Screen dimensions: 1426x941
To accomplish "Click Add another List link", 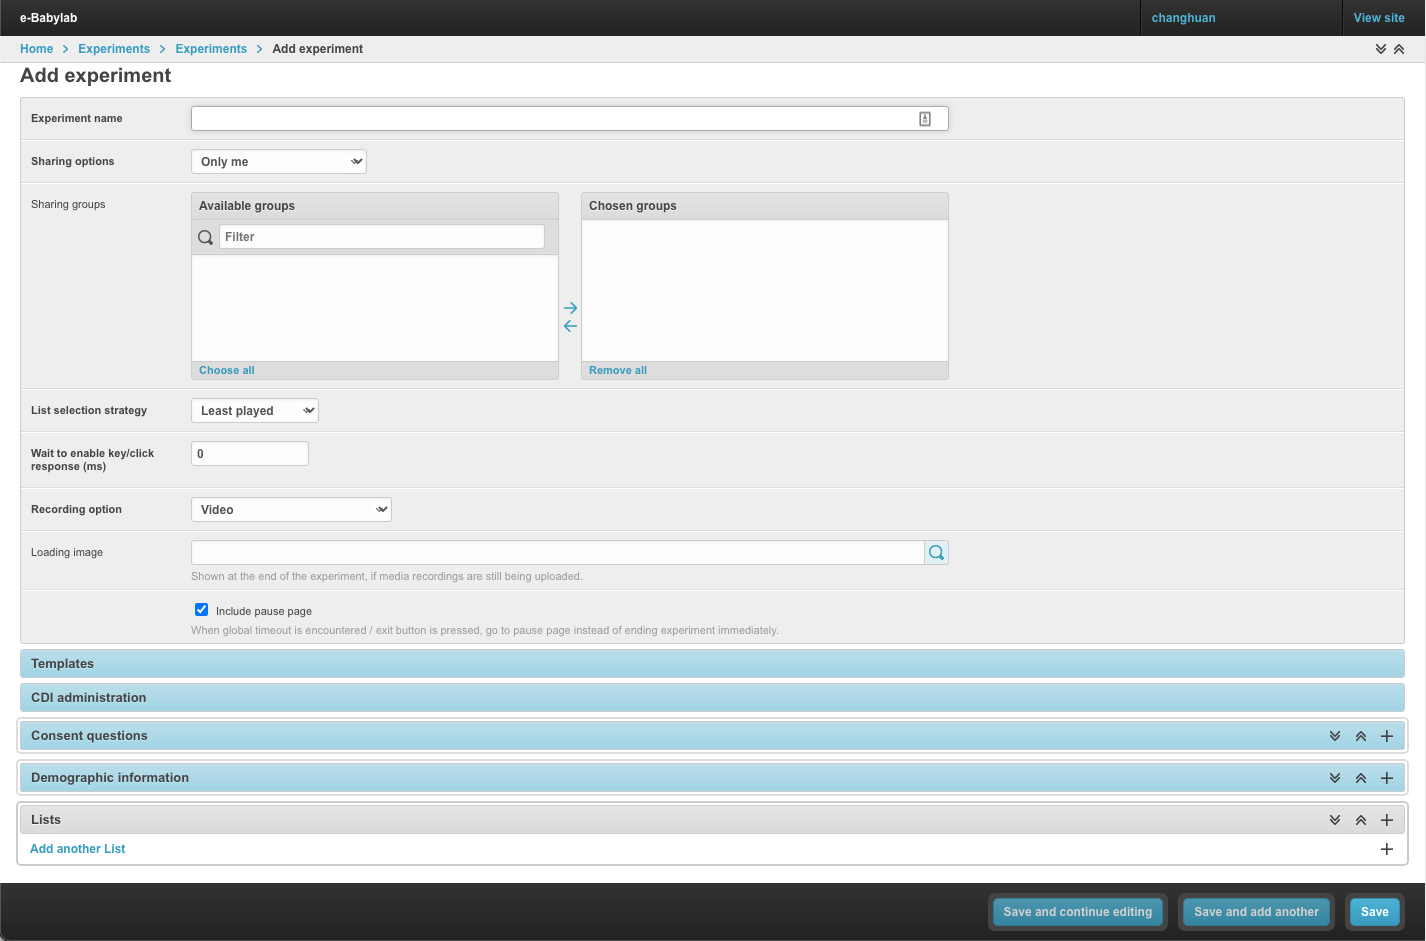I will (78, 849).
